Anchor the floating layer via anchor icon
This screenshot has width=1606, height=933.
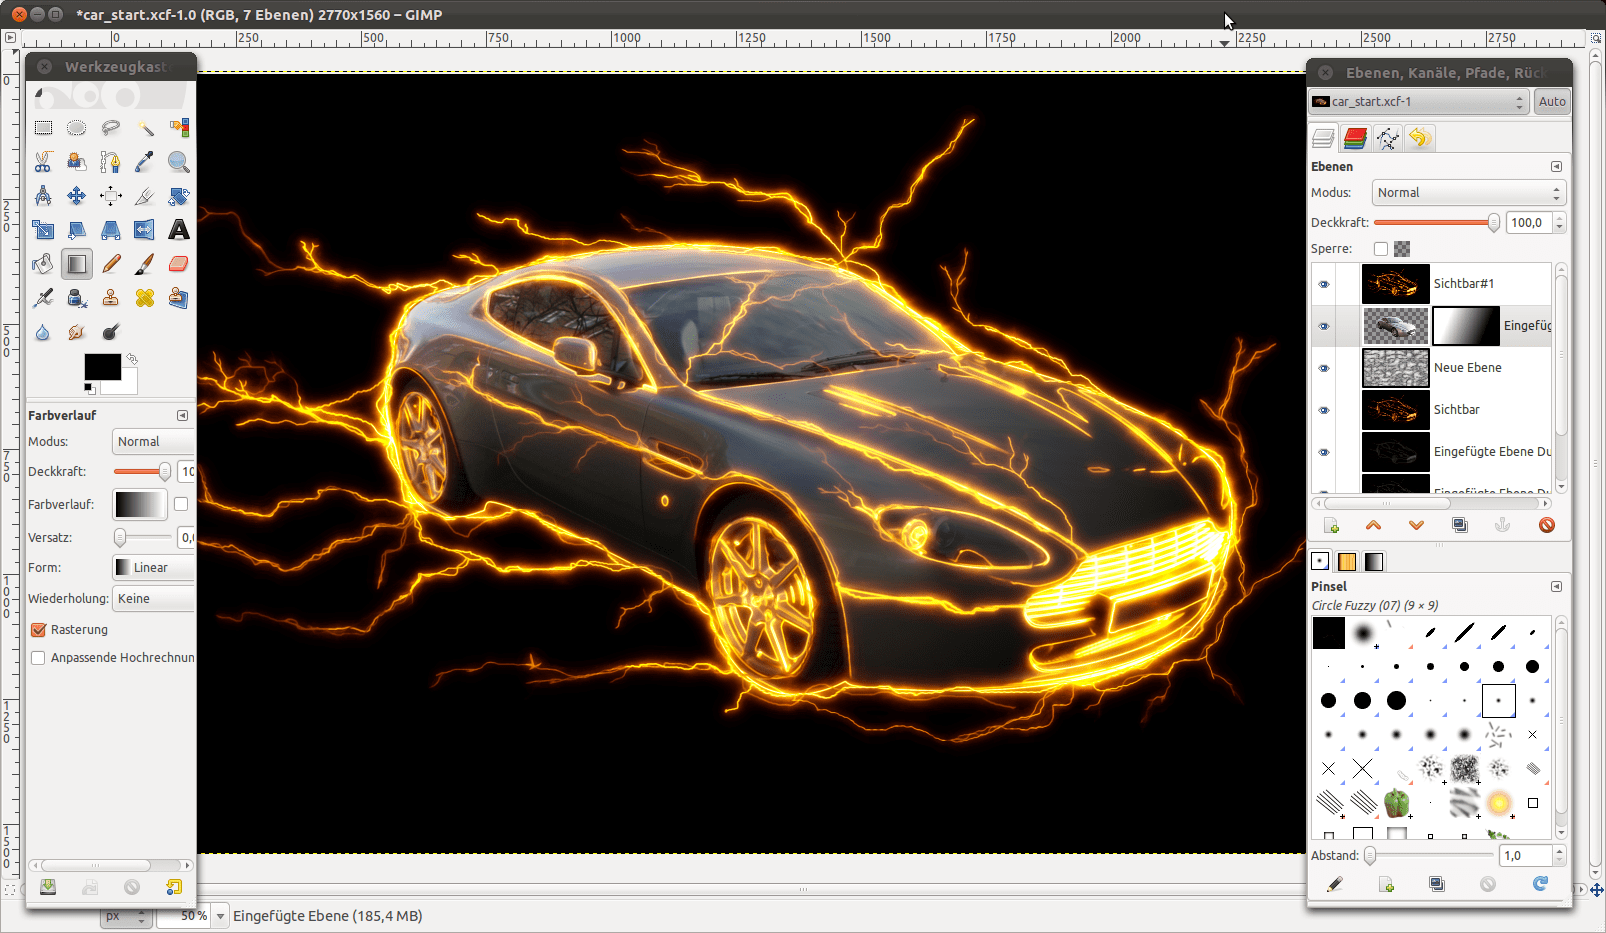(x=1503, y=525)
